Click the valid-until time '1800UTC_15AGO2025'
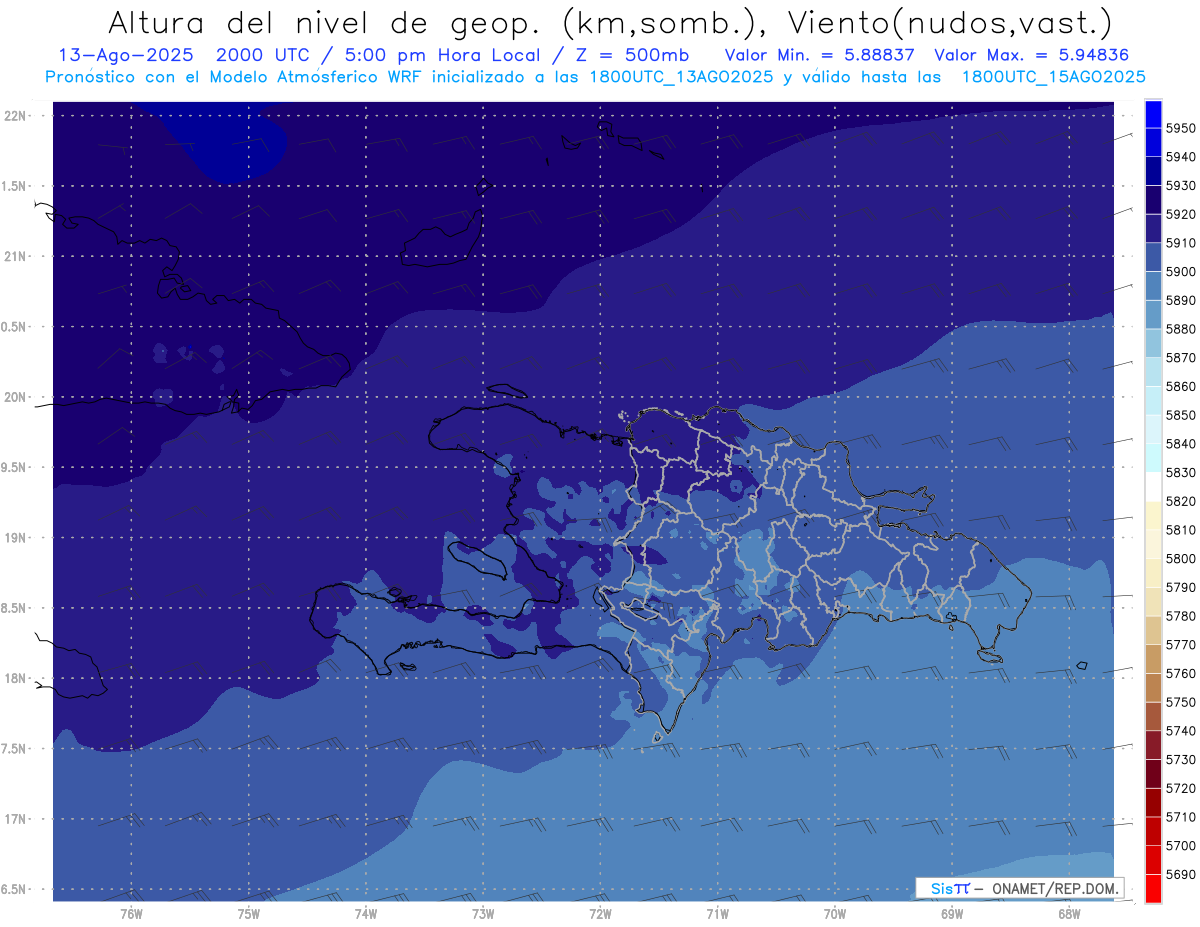This screenshot has height=927, width=1200. point(1053,77)
